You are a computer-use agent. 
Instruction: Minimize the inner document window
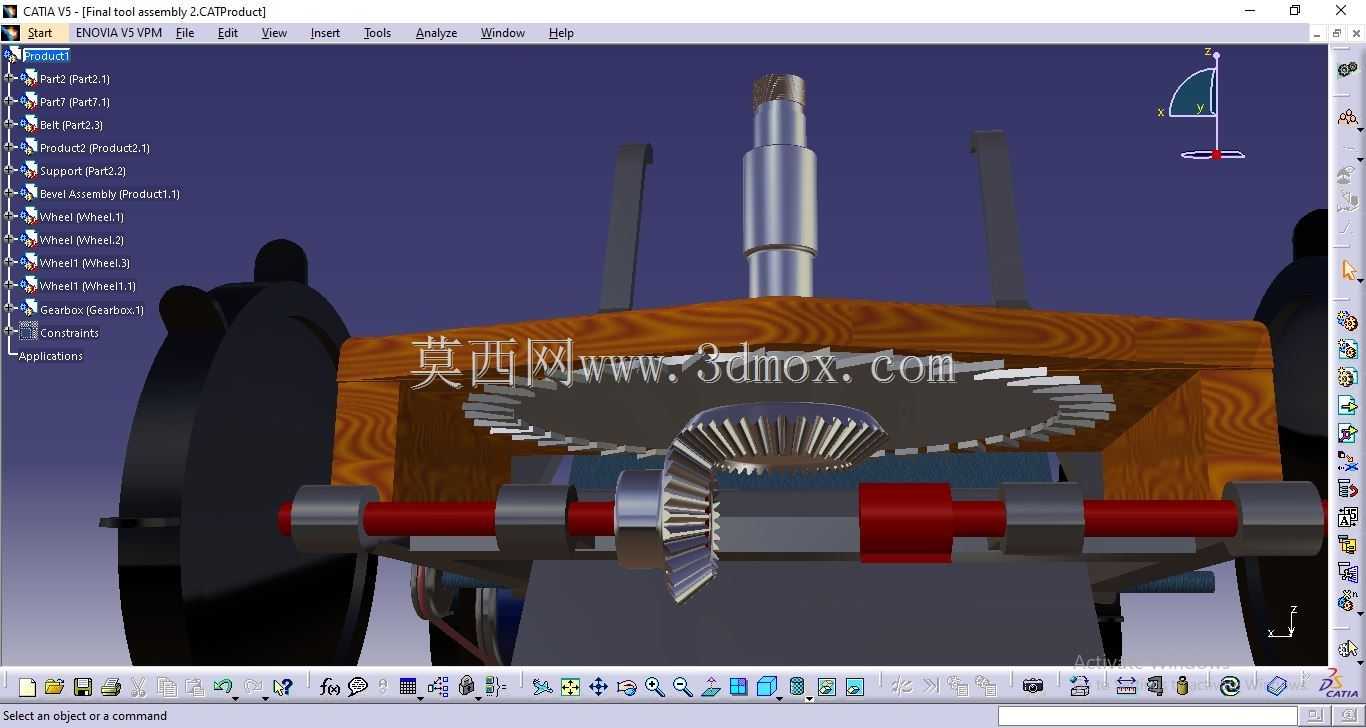pos(1317,33)
